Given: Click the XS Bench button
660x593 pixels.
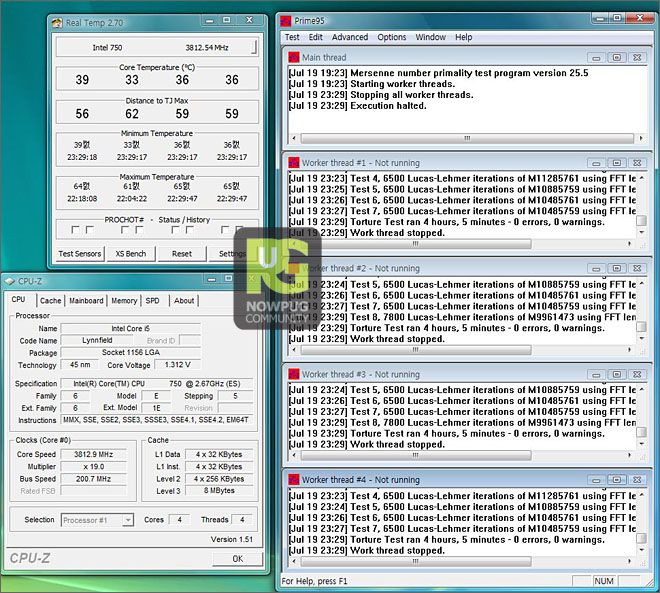Looking at the screenshot, I should 131,254.
